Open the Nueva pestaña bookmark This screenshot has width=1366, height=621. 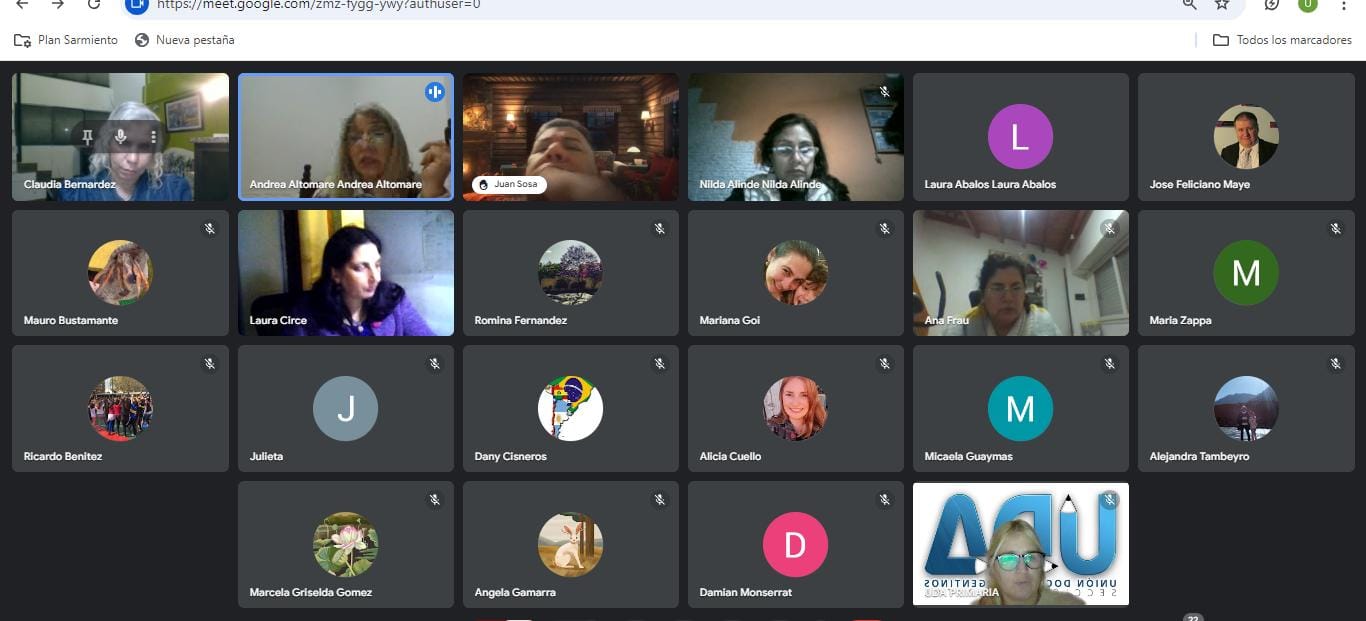pos(184,40)
